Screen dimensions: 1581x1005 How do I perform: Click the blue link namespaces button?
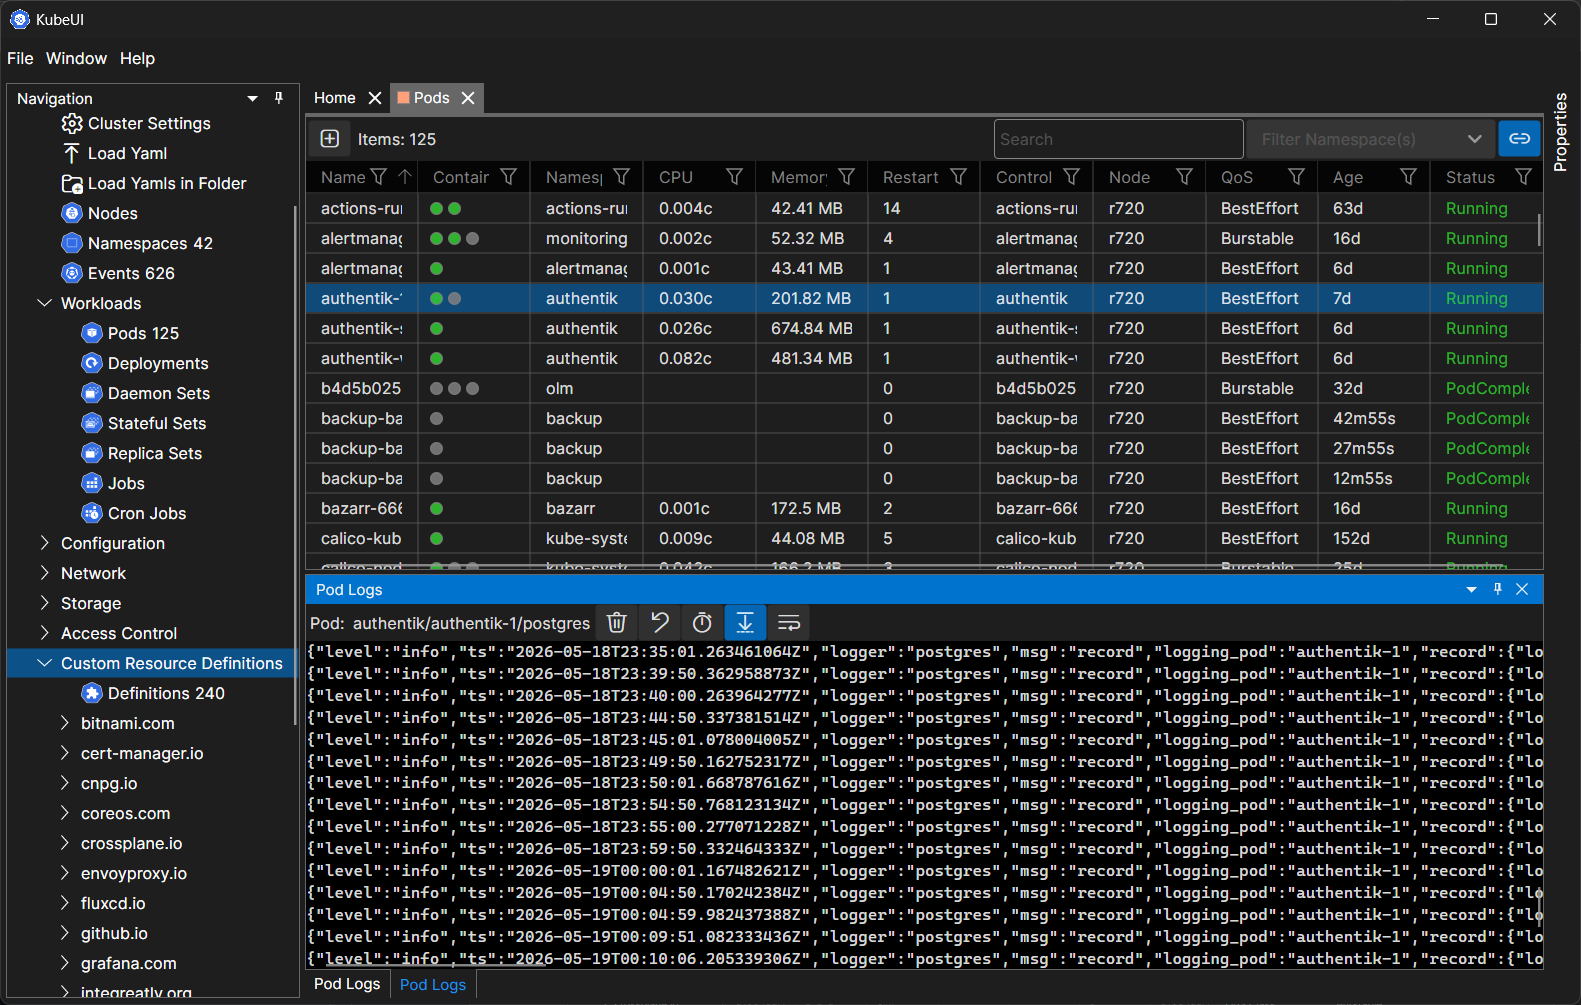pyautogui.click(x=1519, y=139)
